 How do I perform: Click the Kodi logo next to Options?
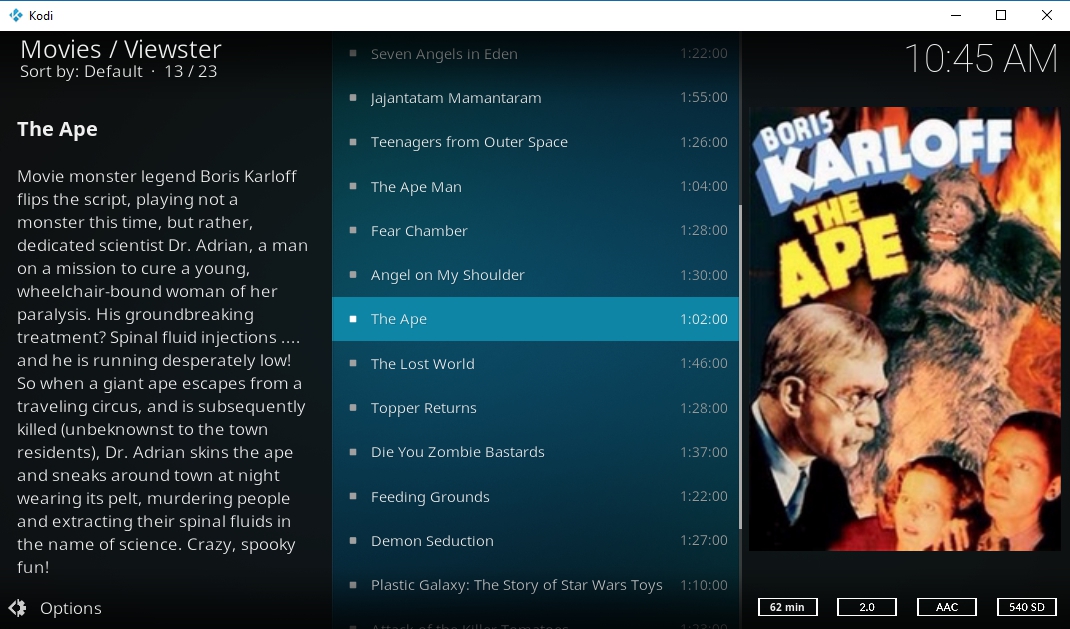(19, 608)
